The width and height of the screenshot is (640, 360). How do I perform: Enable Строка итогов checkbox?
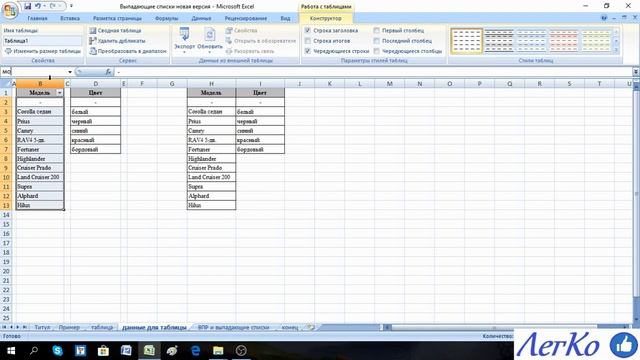point(308,41)
